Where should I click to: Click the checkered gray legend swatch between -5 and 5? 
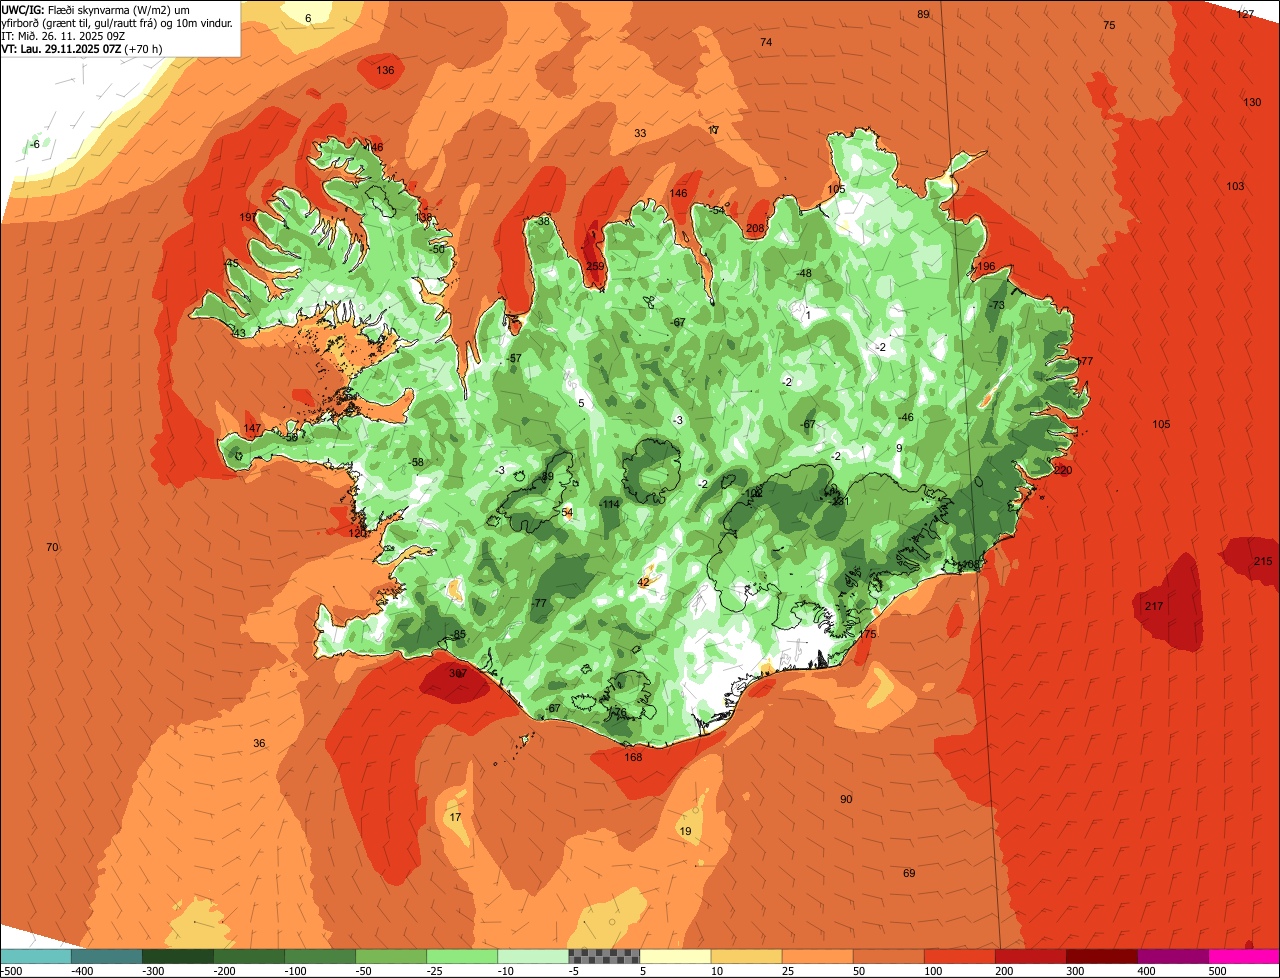coord(604,956)
